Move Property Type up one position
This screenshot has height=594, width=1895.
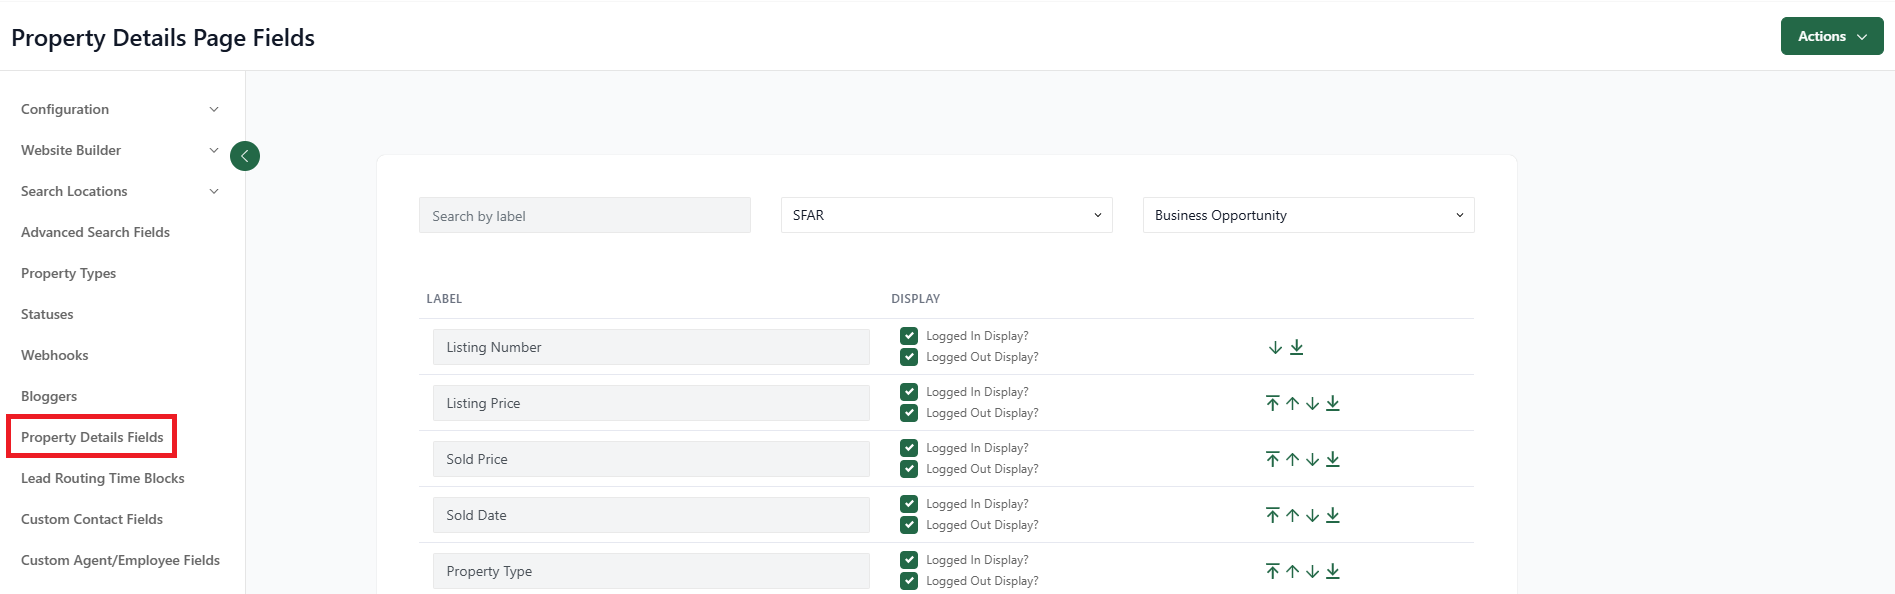(1293, 571)
